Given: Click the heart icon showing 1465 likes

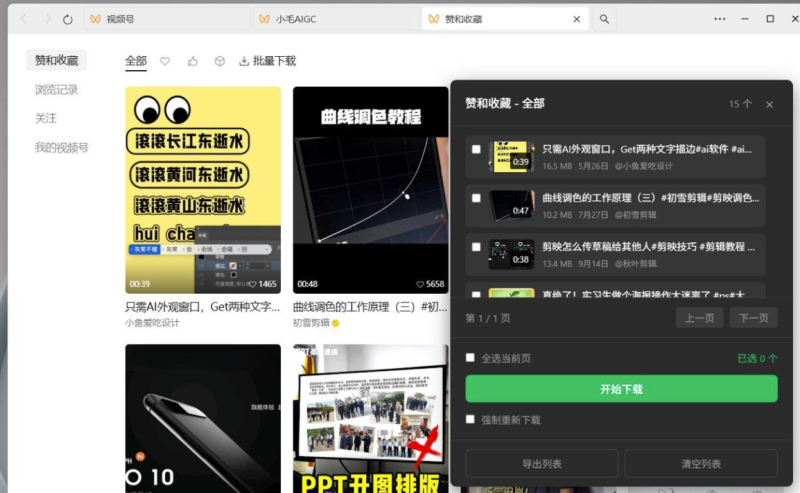Looking at the screenshot, I should [x=253, y=284].
